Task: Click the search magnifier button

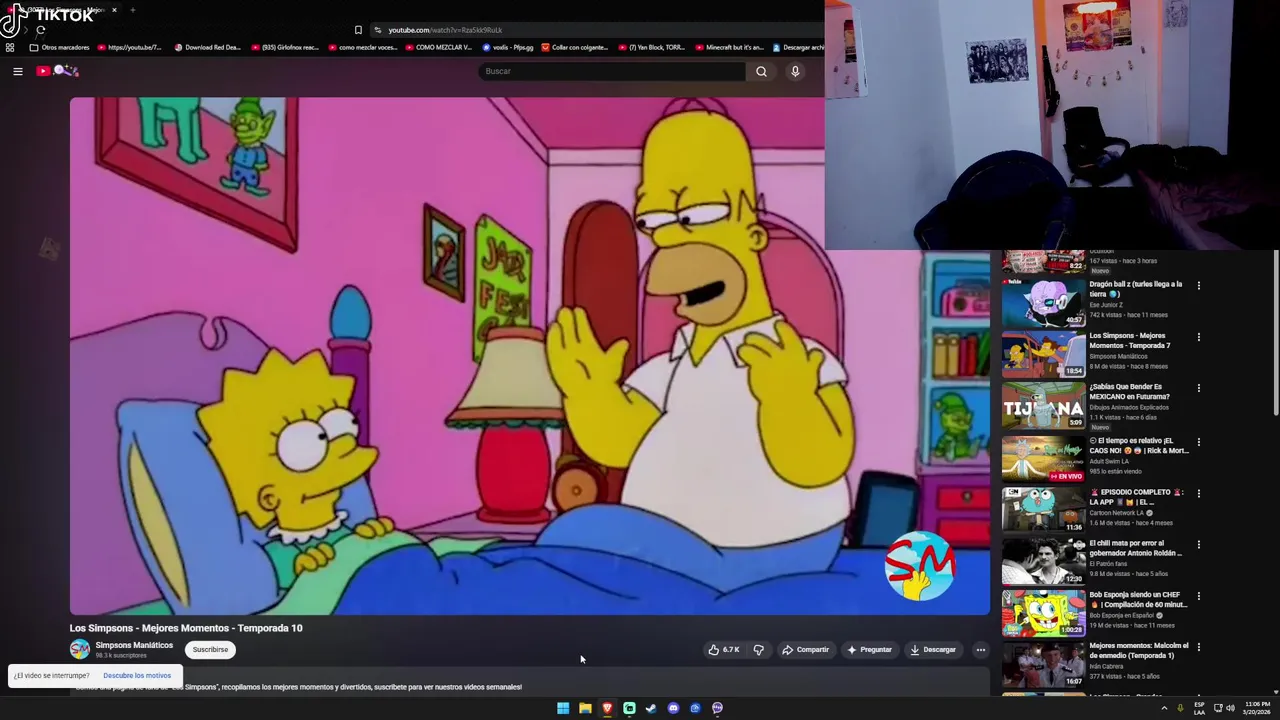Action: pyautogui.click(x=761, y=71)
